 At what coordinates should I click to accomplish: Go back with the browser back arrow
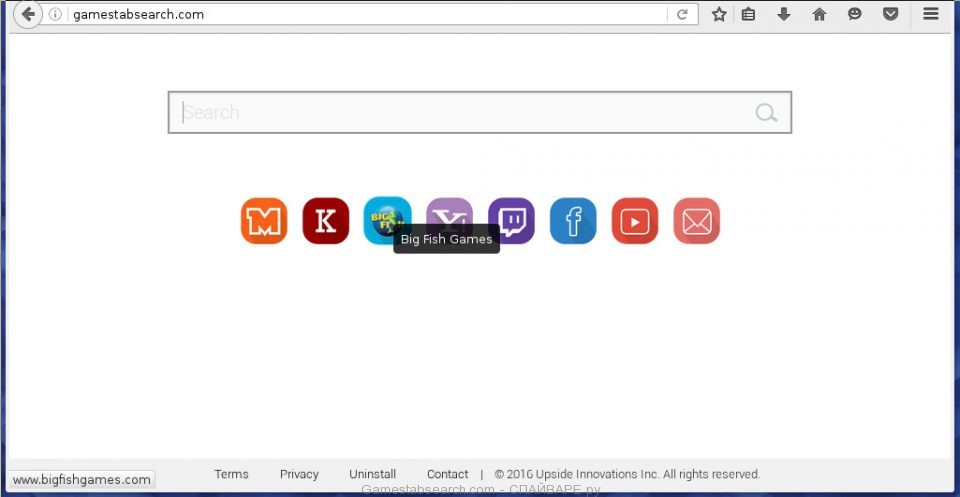(28, 14)
